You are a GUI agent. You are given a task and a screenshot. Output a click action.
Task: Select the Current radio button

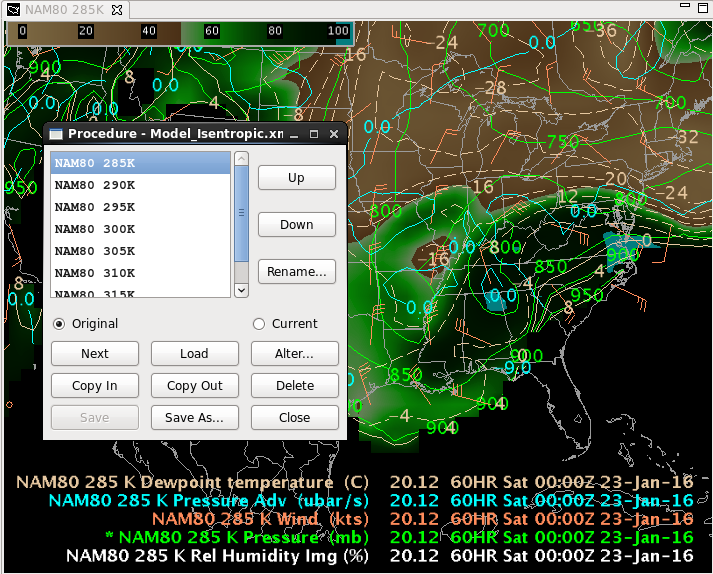click(285, 324)
